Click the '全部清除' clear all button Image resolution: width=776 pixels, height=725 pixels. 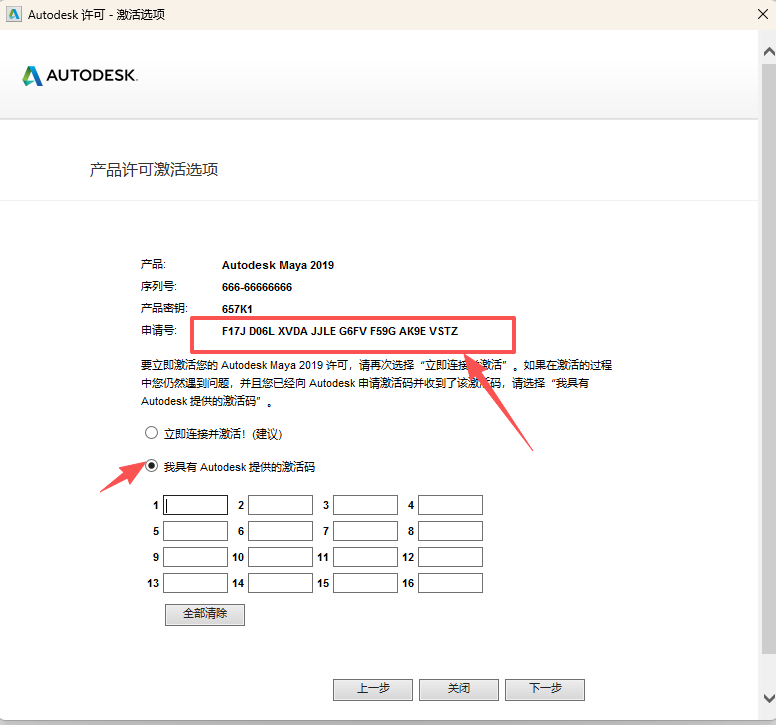pyautogui.click(x=205, y=614)
